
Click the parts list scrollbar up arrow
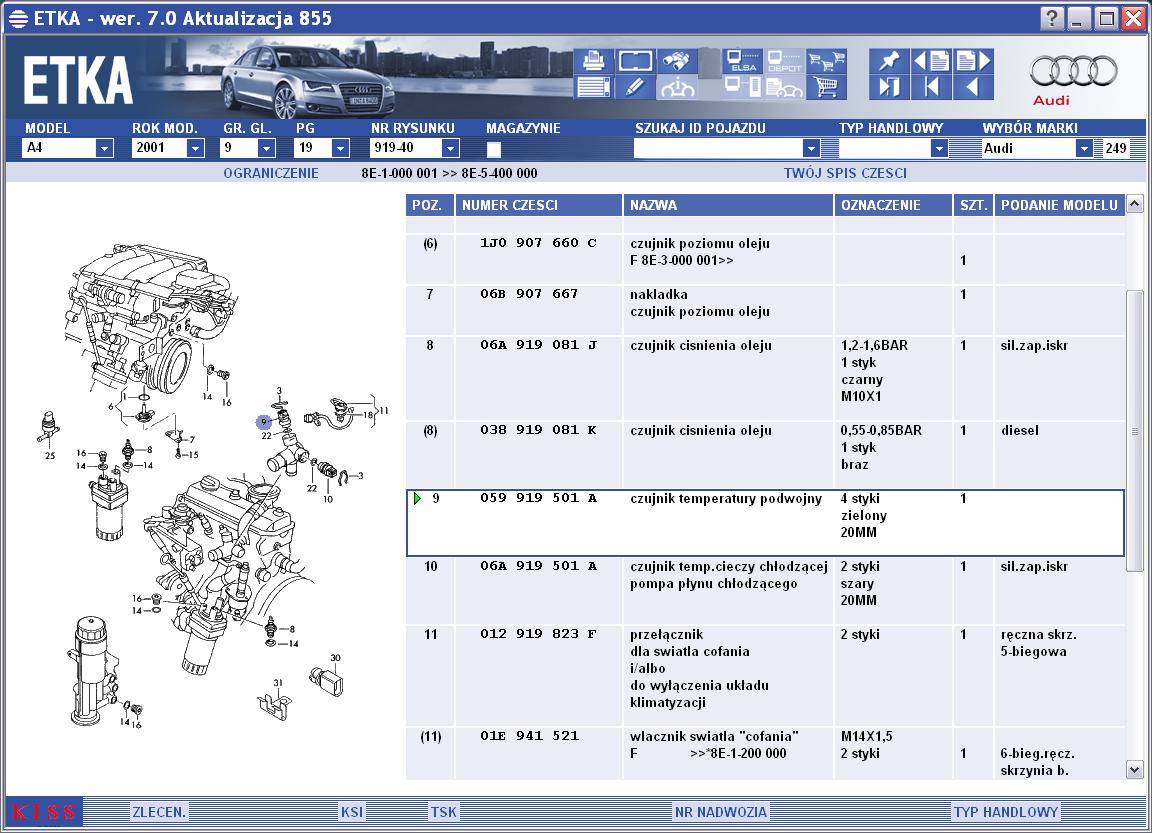[1134, 203]
